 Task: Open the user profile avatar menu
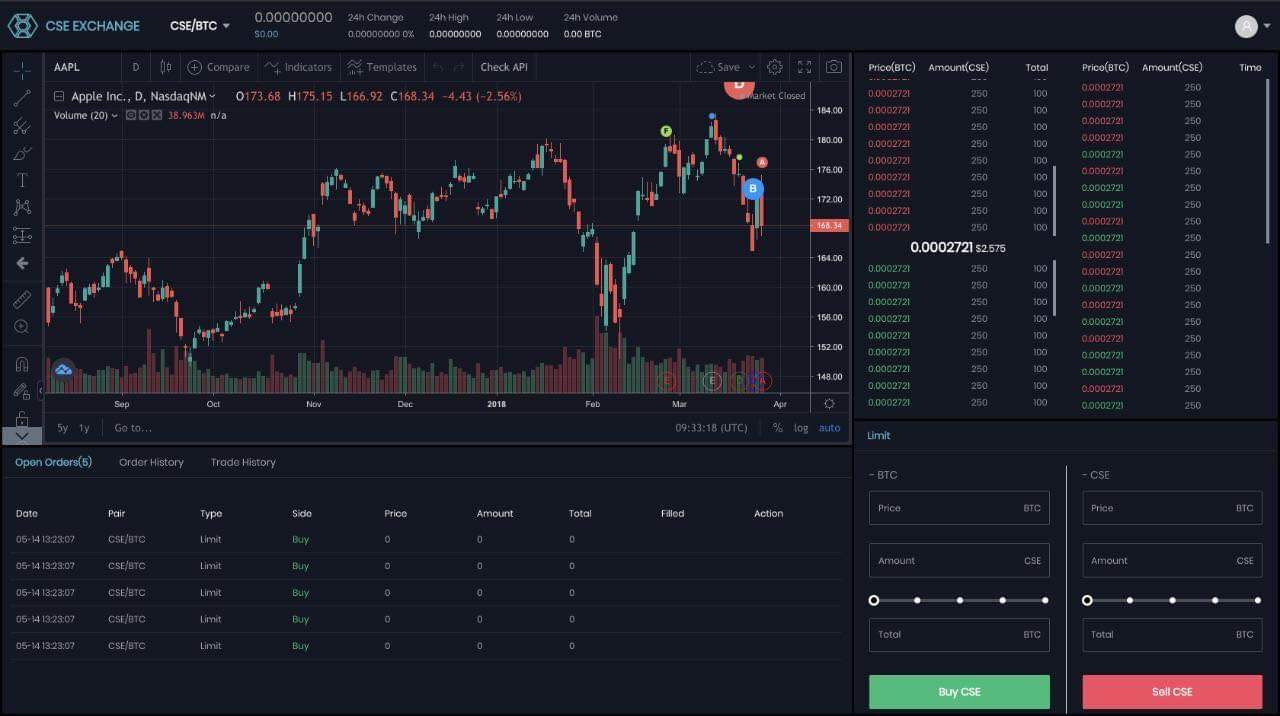pyautogui.click(x=1250, y=26)
